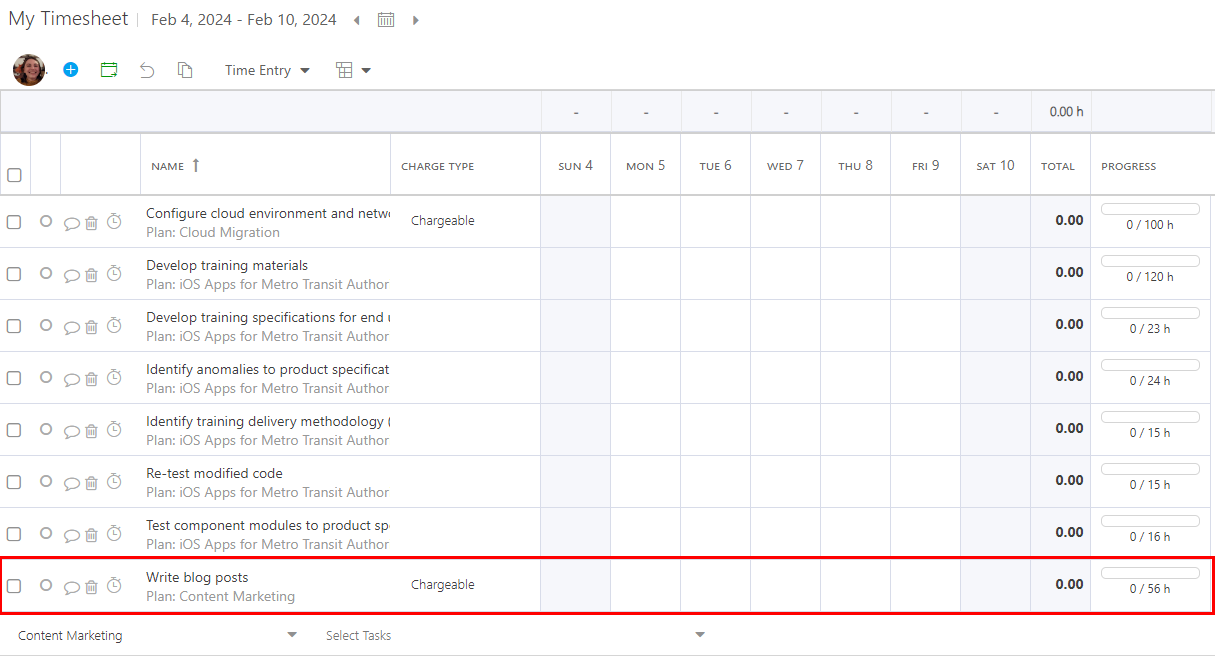Start timer for Identify anomalies row

click(x=114, y=377)
